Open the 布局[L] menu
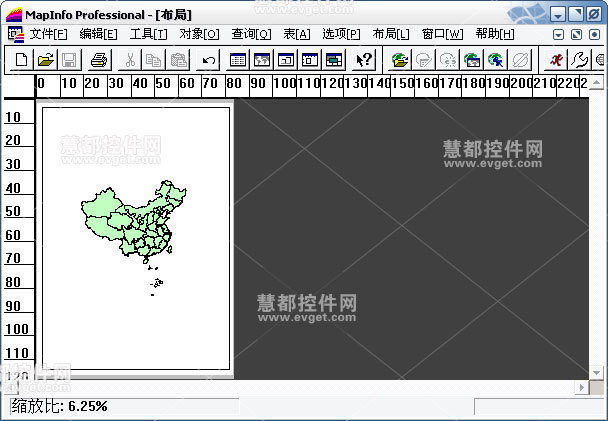Viewport: 608px width, 421px height. point(391,34)
